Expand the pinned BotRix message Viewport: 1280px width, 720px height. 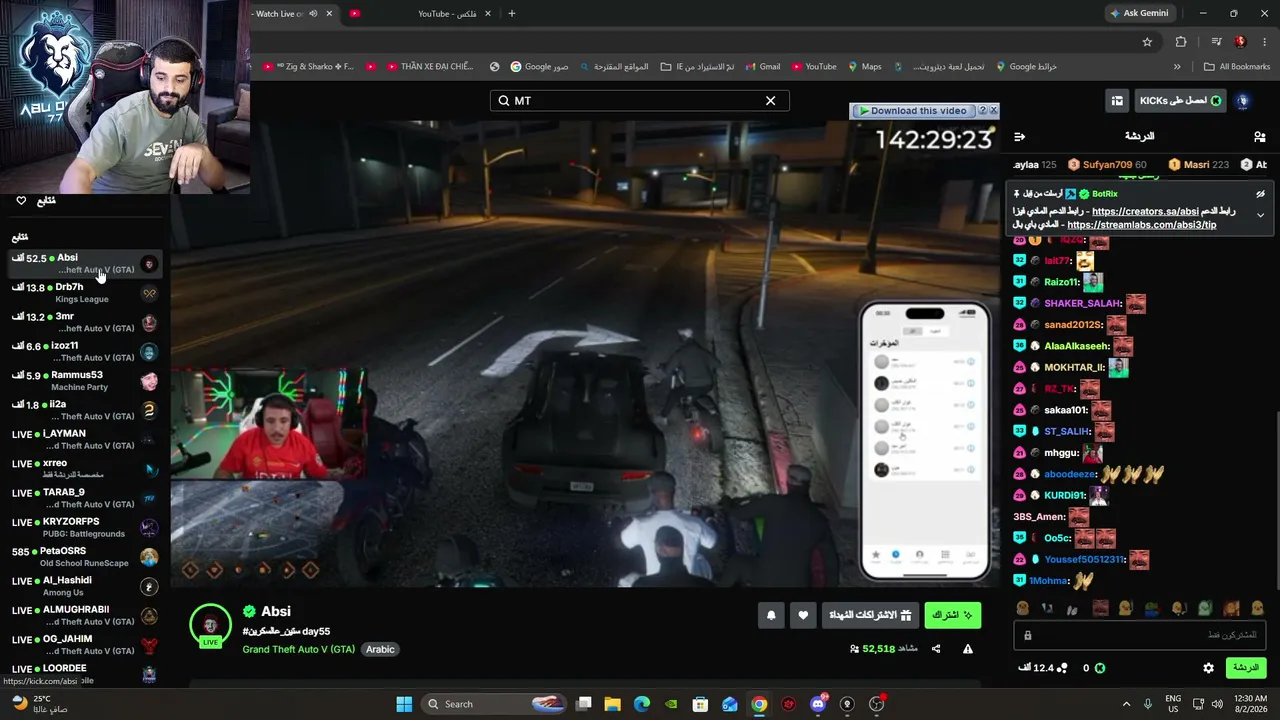[x=1260, y=215]
